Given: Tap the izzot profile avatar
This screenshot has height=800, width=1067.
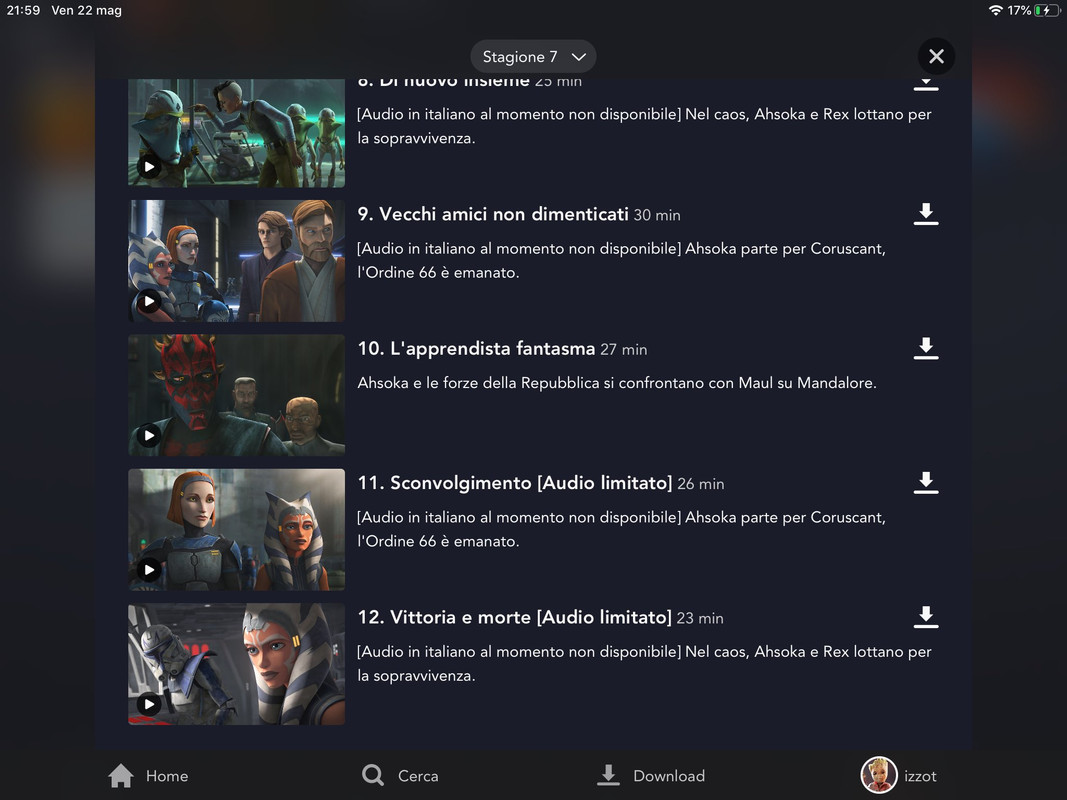Looking at the screenshot, I should tap(879, 776).
